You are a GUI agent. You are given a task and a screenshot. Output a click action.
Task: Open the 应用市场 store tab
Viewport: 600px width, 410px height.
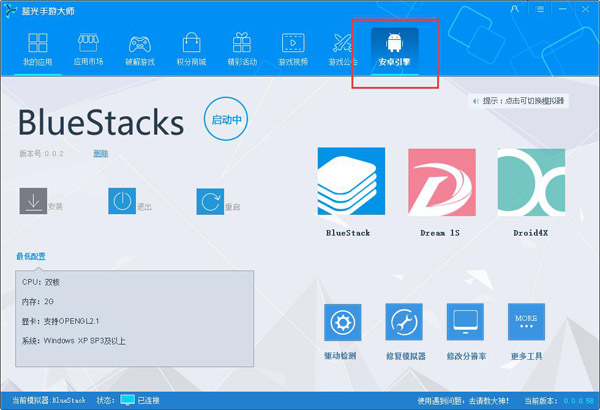(88, 50)
